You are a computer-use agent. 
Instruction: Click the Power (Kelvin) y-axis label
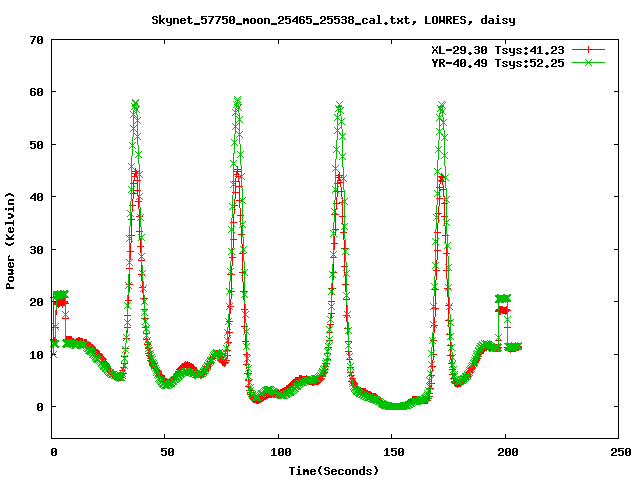click(10, 241)
